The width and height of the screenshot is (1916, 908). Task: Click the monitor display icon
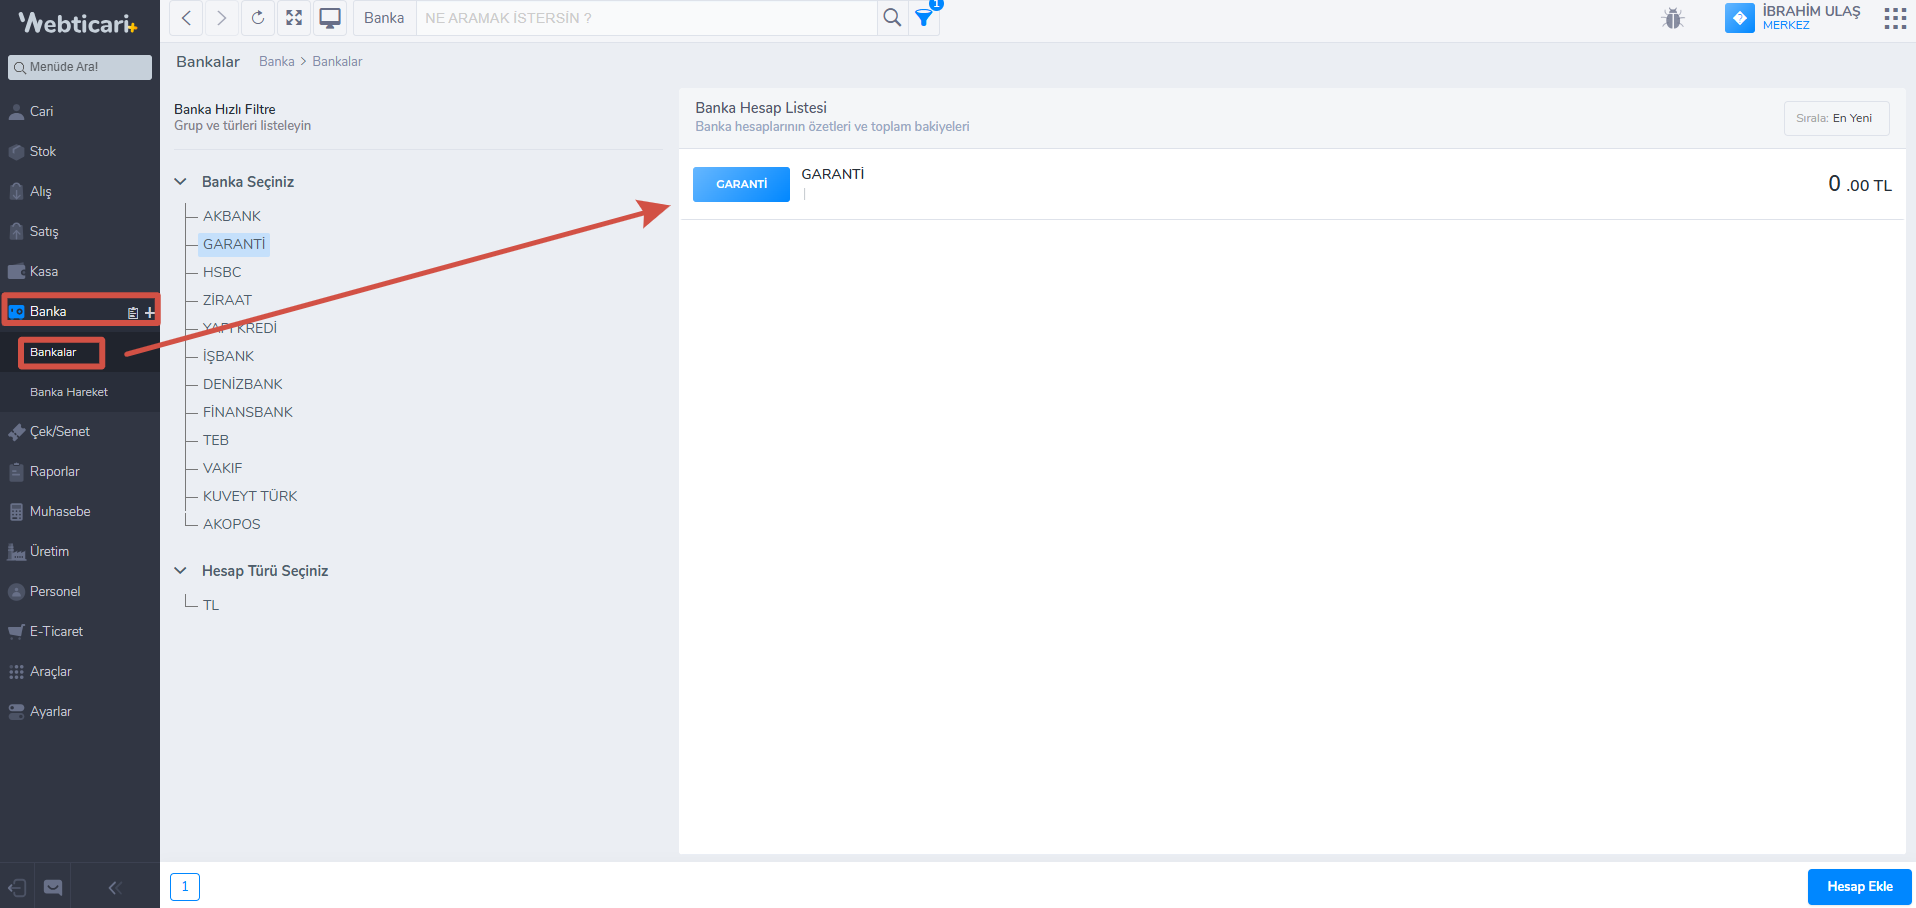[x=330, y=18]
